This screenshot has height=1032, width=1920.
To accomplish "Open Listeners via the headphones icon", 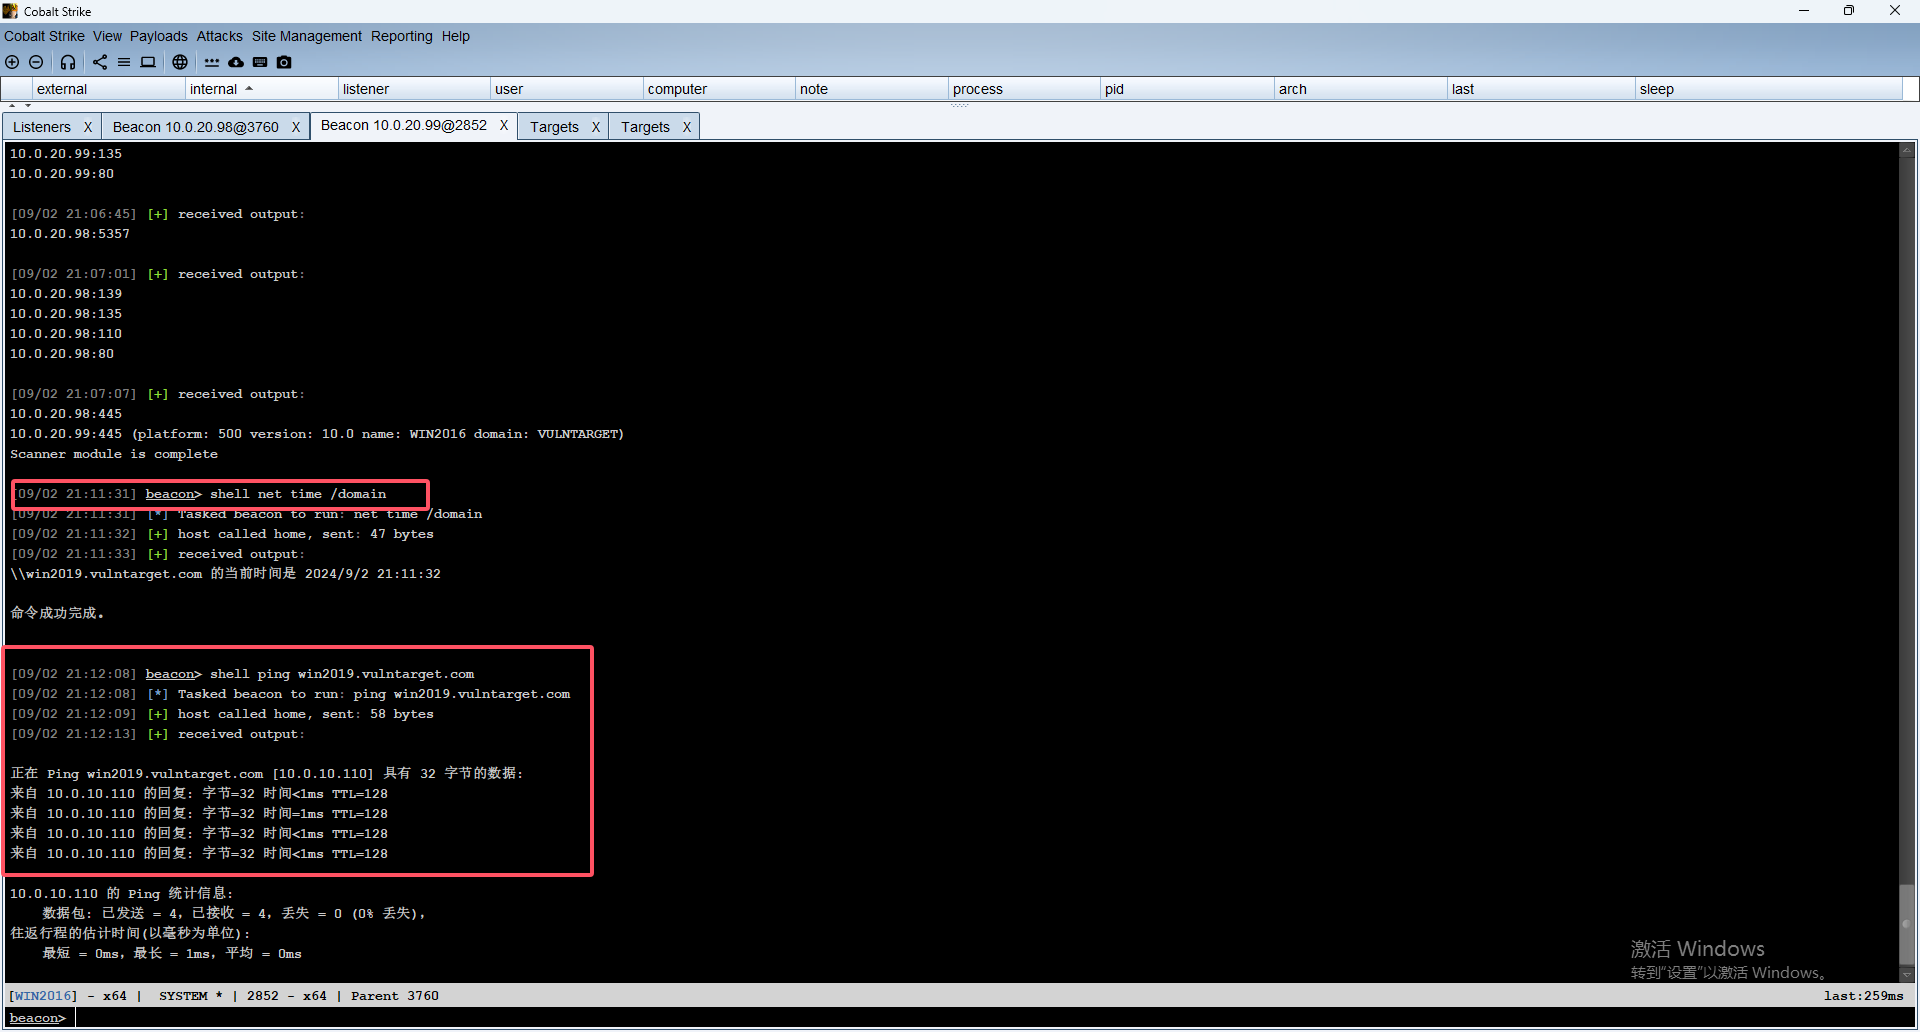I will (68, 62).
